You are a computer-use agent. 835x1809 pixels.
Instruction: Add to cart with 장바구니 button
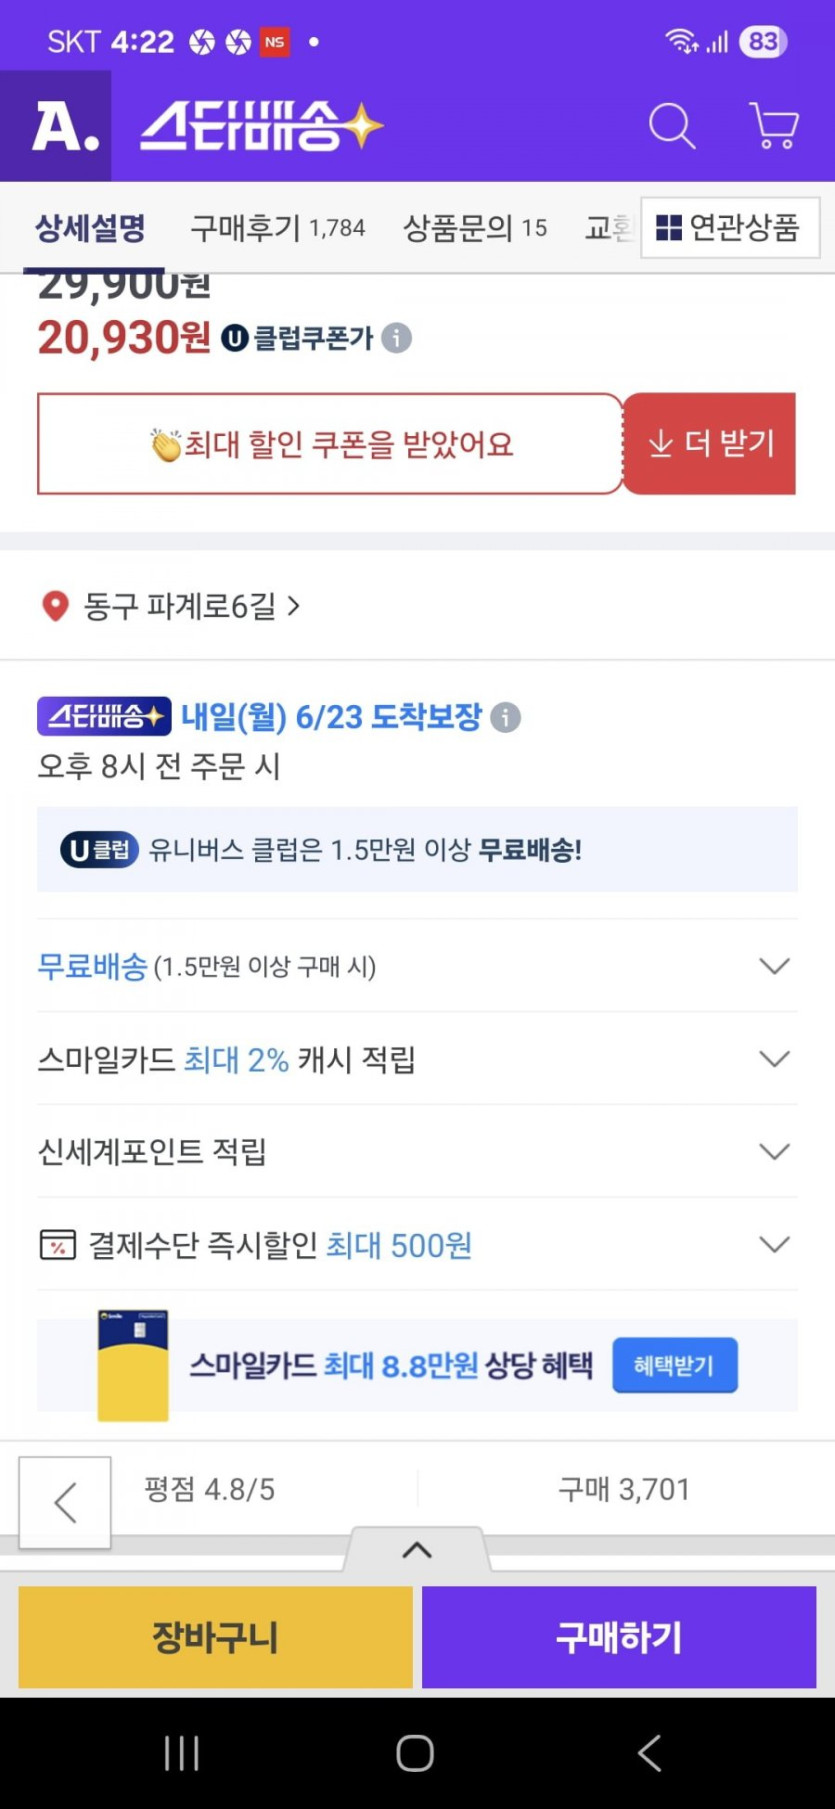coord(215,1637)
